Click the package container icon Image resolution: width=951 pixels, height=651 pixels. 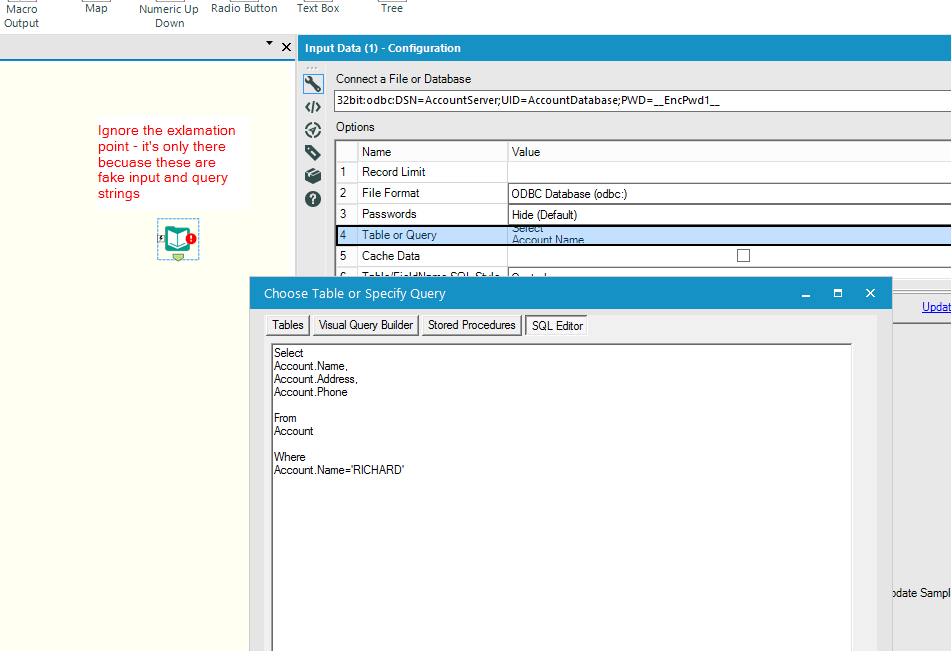pos(312,175)
